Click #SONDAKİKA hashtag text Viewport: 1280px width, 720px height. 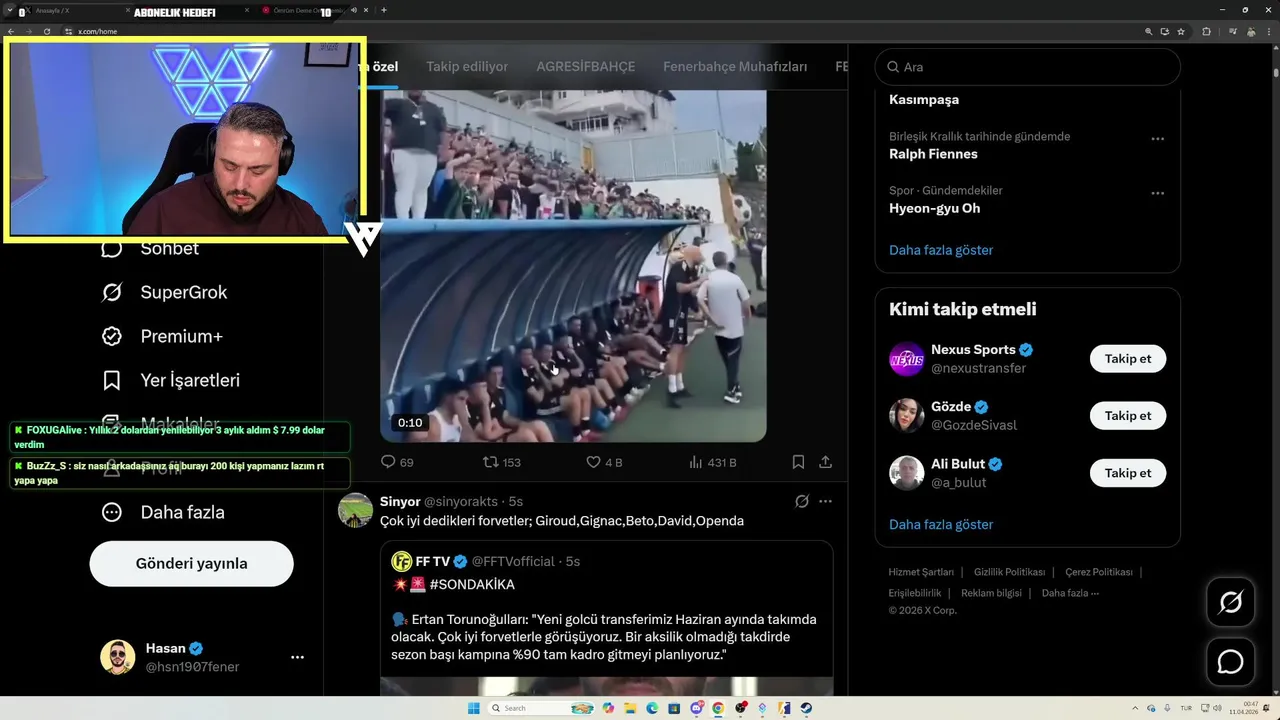click(472, 584)
